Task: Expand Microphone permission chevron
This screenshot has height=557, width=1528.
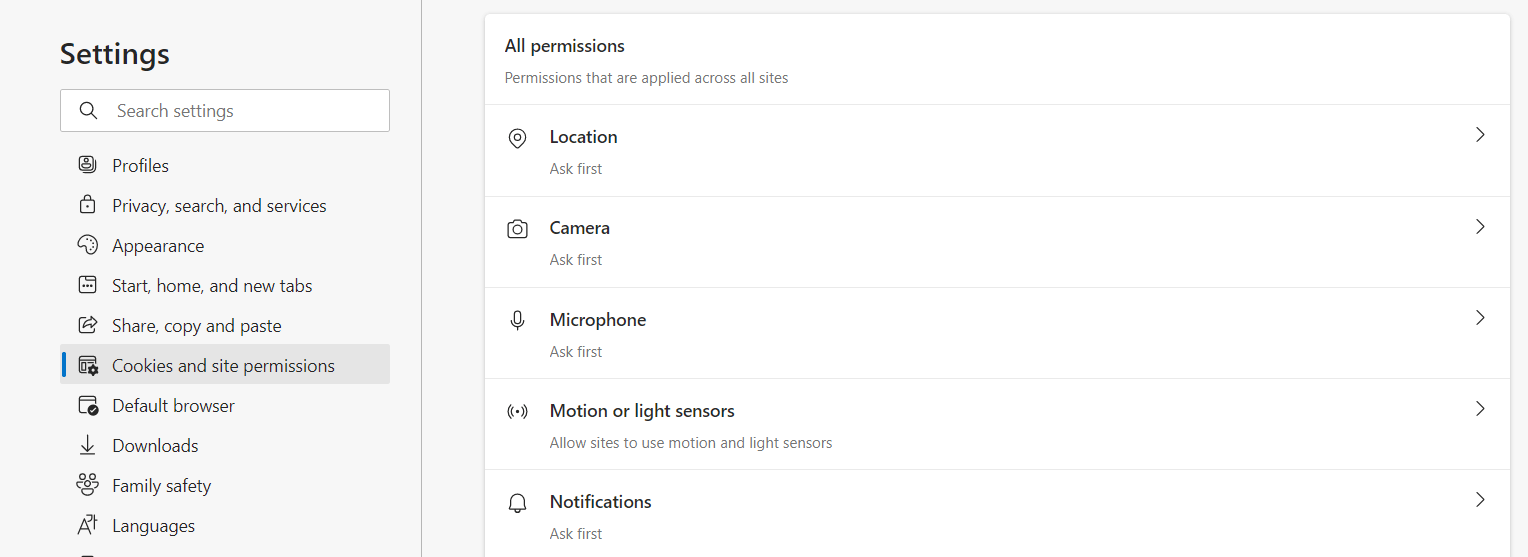Action: (1480, 318)
